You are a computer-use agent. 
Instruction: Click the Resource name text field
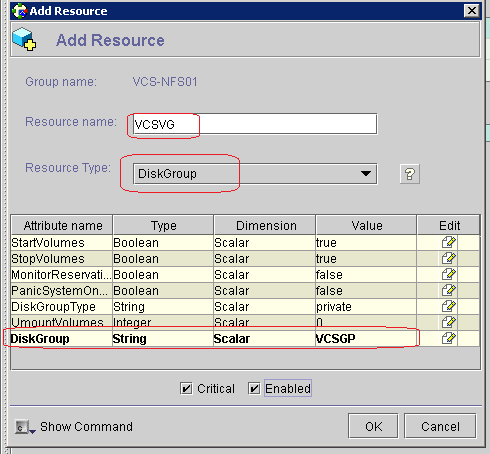[x=255, y=124]
